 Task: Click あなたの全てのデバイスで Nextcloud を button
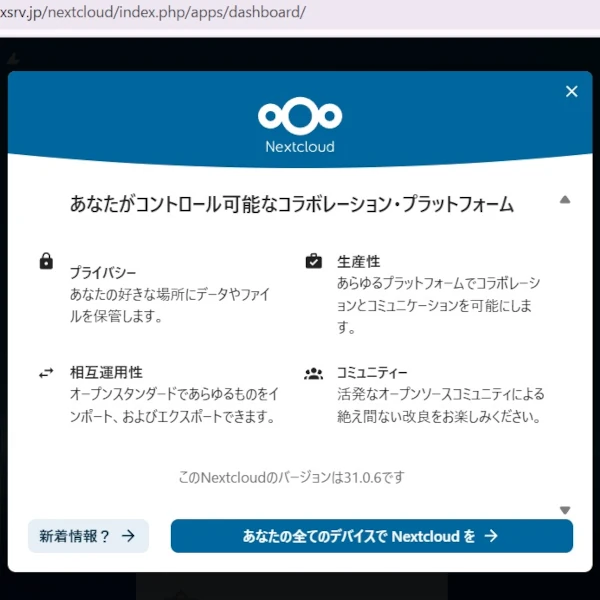click(372, 536)
